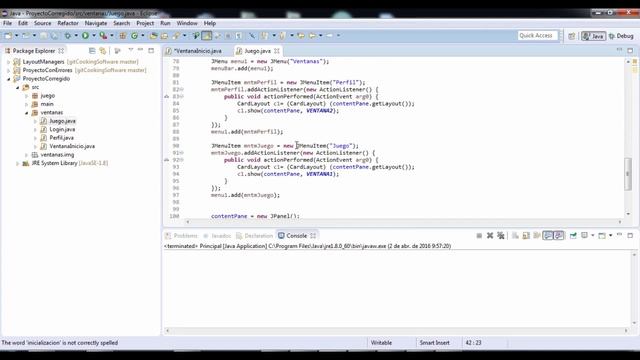The width and height of the screenshot is (640, 360).
Task: Click the New file toolbar icon
Action: coord(8,36)
